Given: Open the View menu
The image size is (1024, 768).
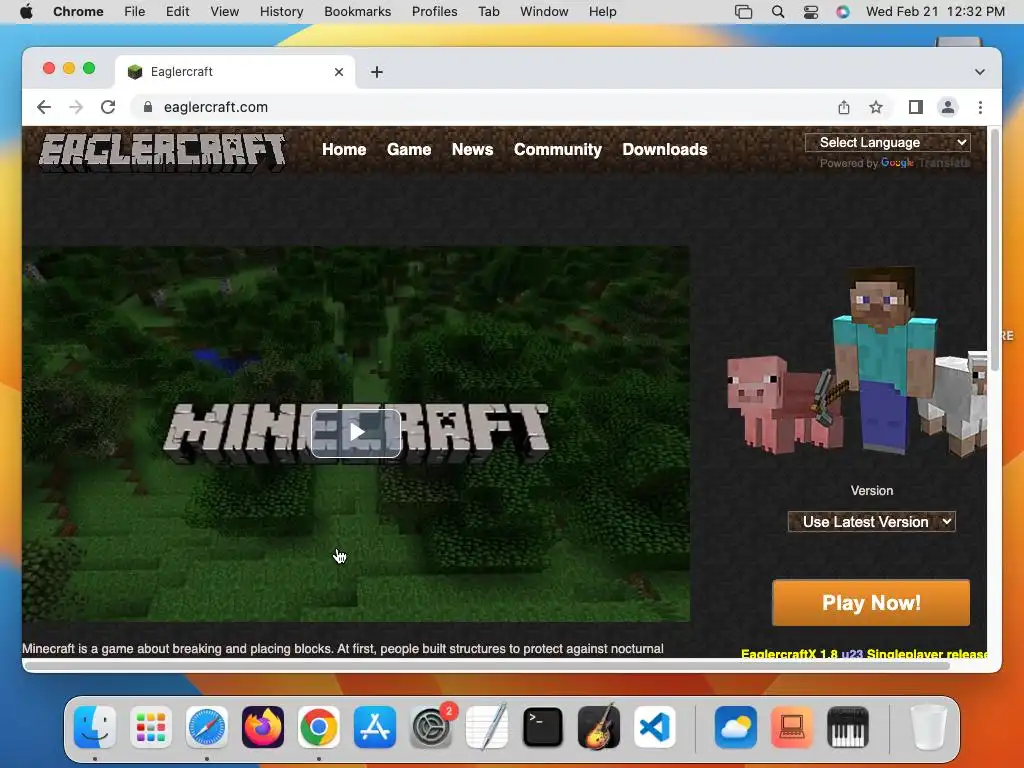Looking at the screenshot, I should pos(225,12).
